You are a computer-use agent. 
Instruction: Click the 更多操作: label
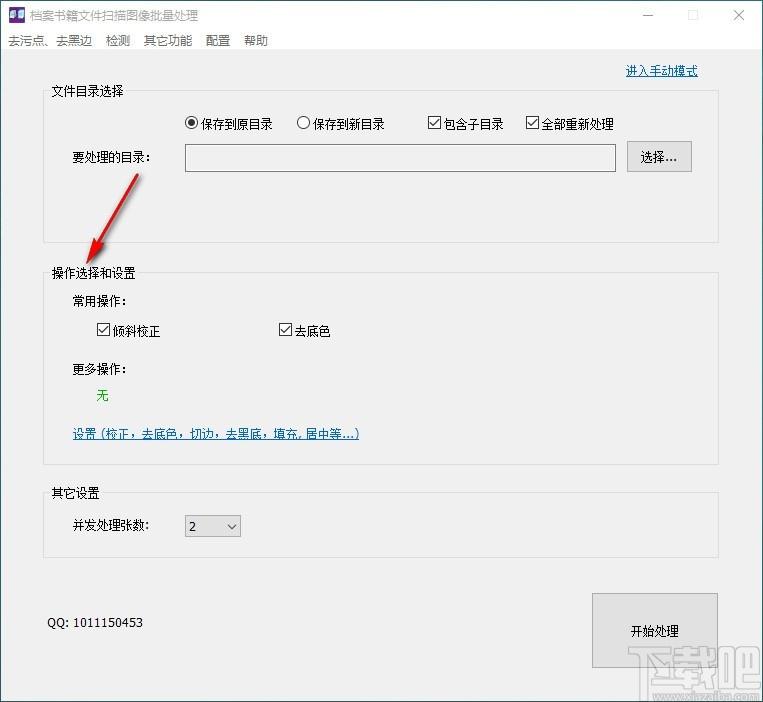click(99, 369)
